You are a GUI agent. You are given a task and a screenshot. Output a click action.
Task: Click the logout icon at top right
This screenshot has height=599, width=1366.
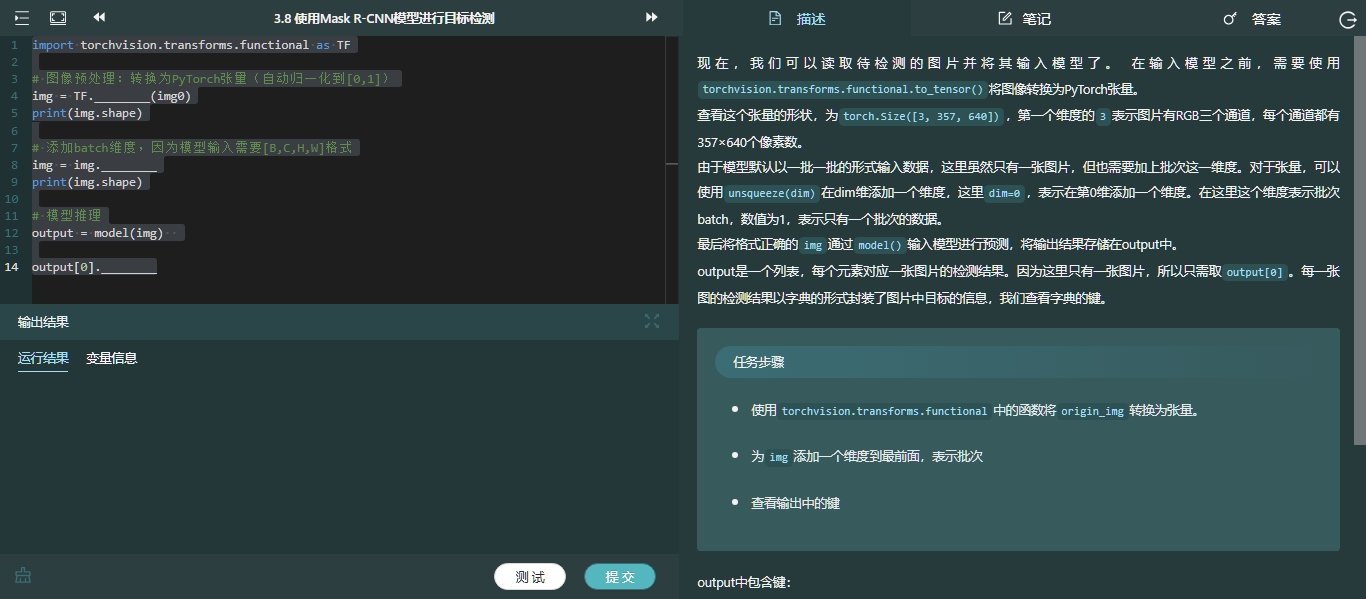[x=1347, y=19]
